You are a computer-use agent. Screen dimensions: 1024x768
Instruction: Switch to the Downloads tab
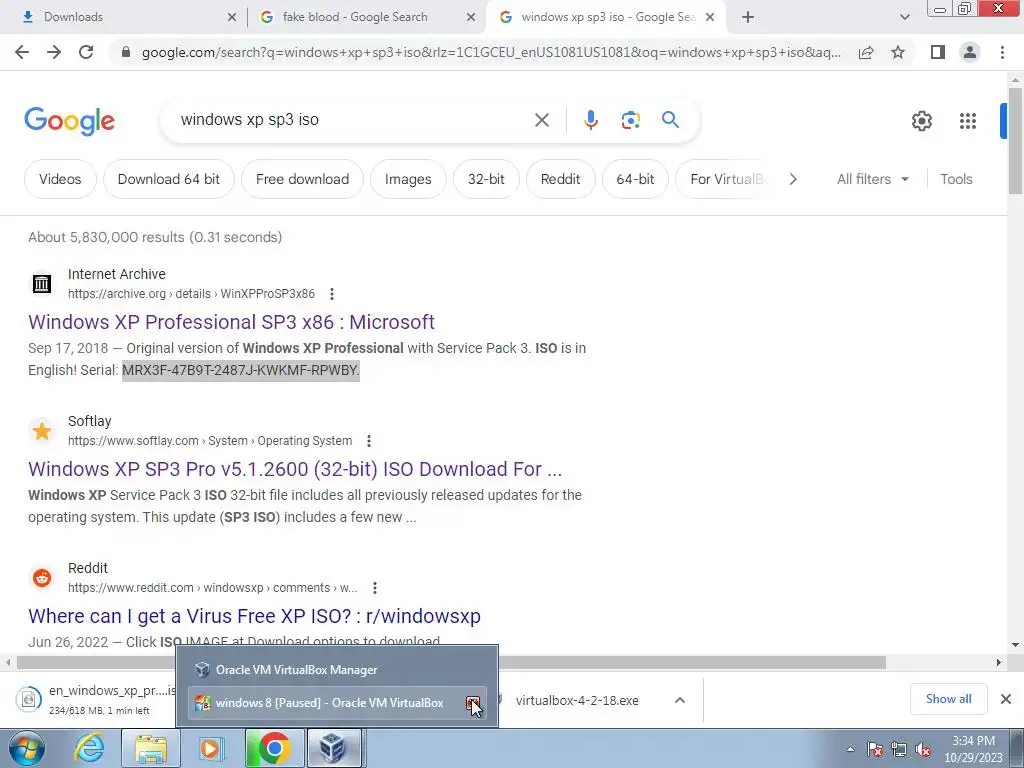tap(124, 17)
